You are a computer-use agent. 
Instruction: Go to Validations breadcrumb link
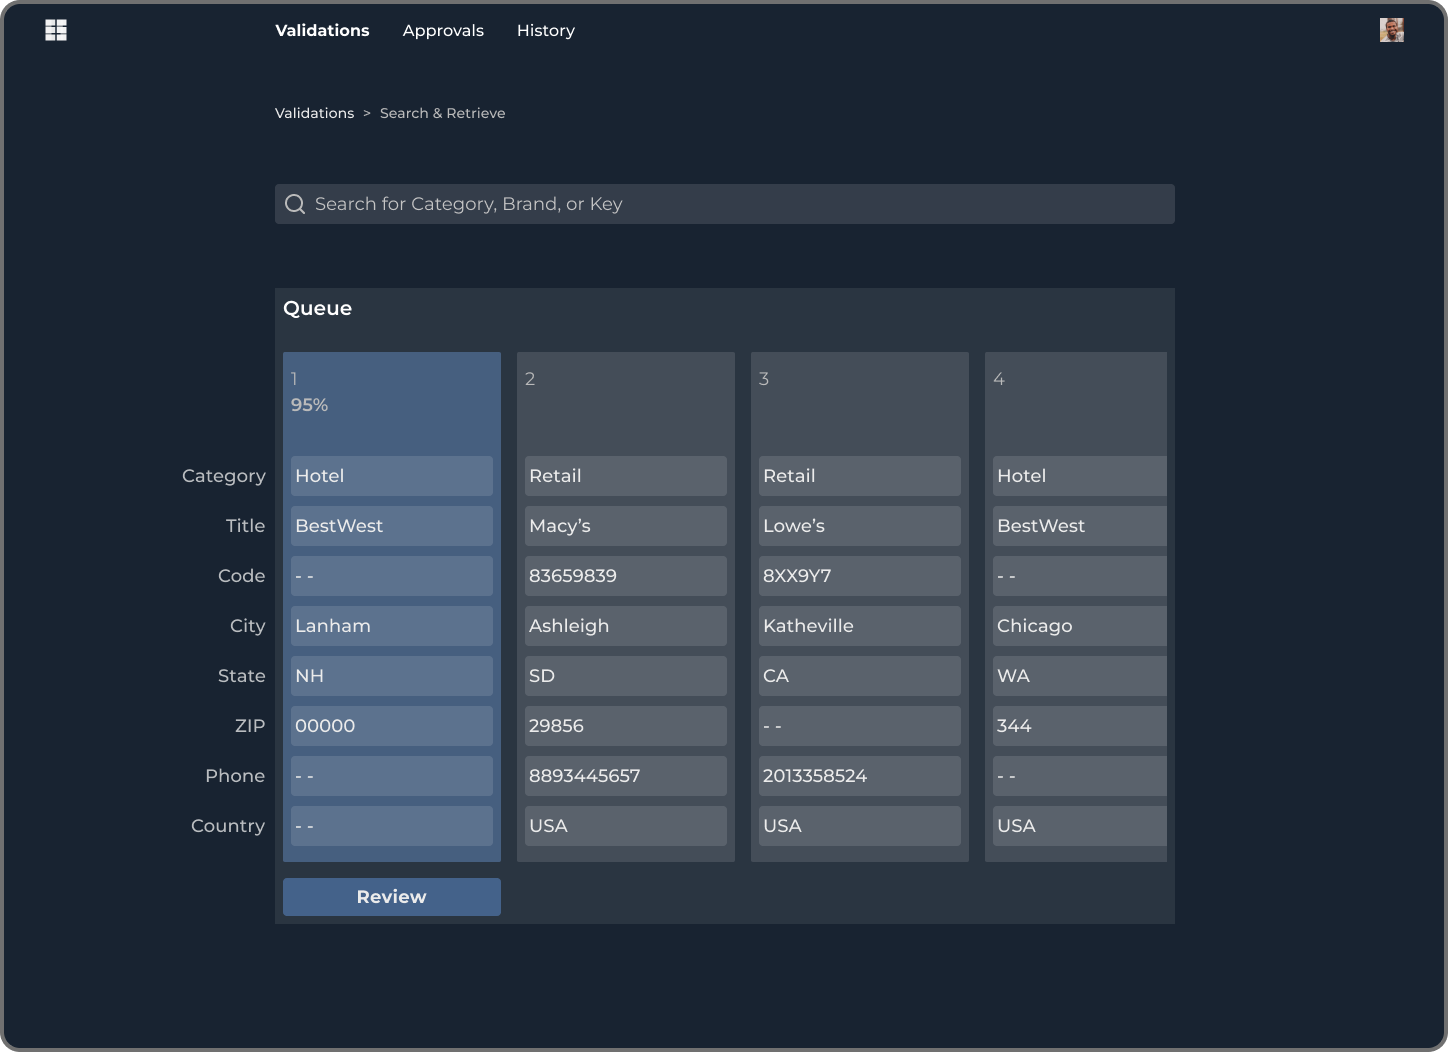[x=314, y=113]
